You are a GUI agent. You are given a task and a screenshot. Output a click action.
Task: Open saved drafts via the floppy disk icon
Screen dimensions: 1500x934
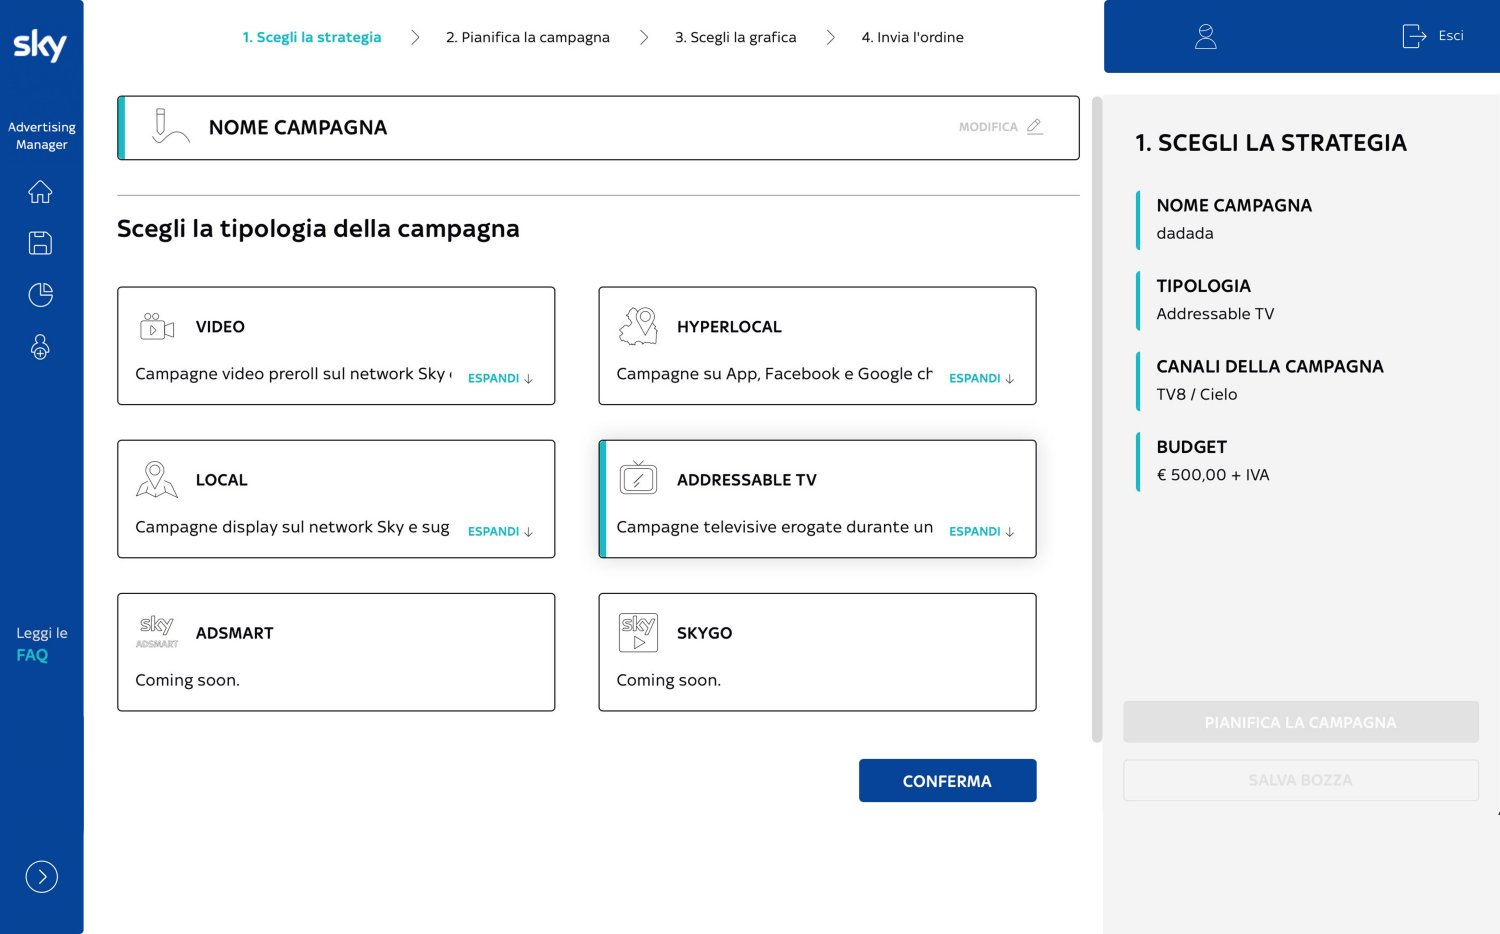pos(40,243)
